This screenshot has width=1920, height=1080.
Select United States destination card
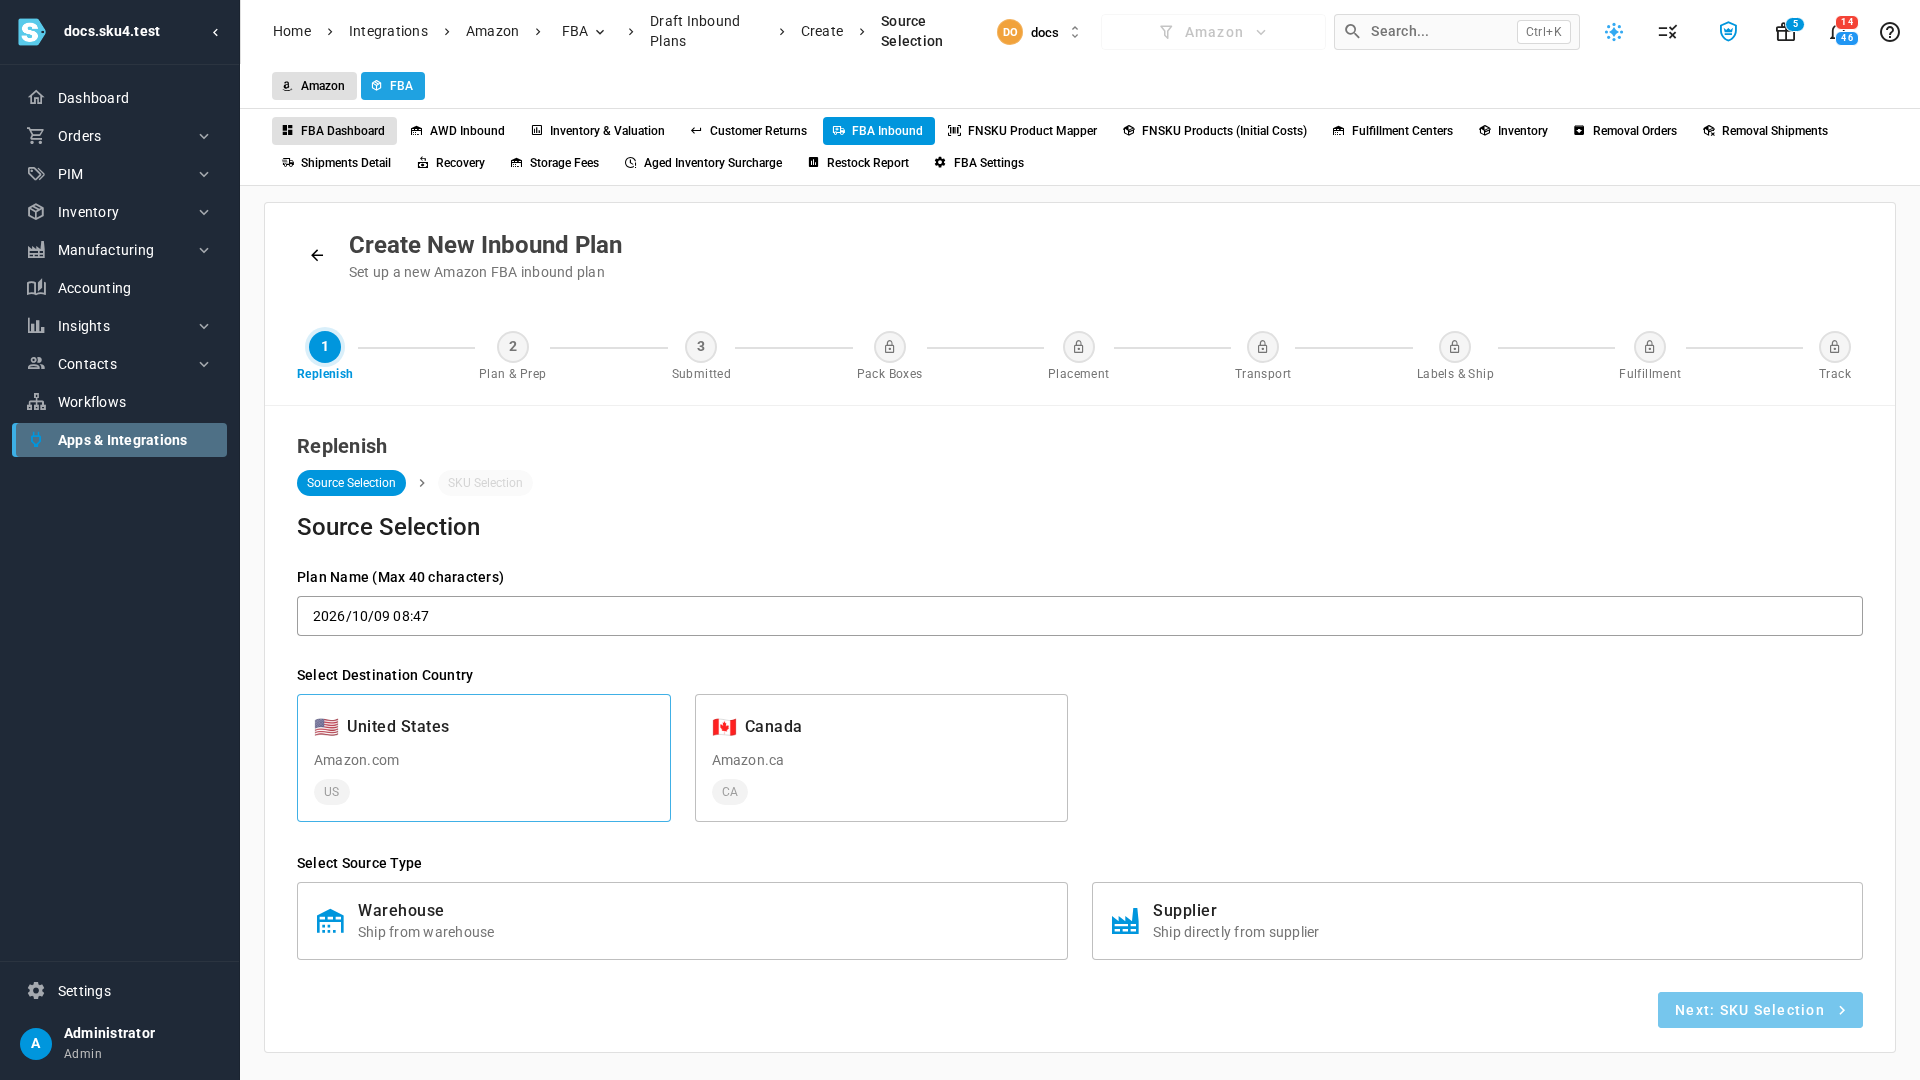click(x=484, y=758)
